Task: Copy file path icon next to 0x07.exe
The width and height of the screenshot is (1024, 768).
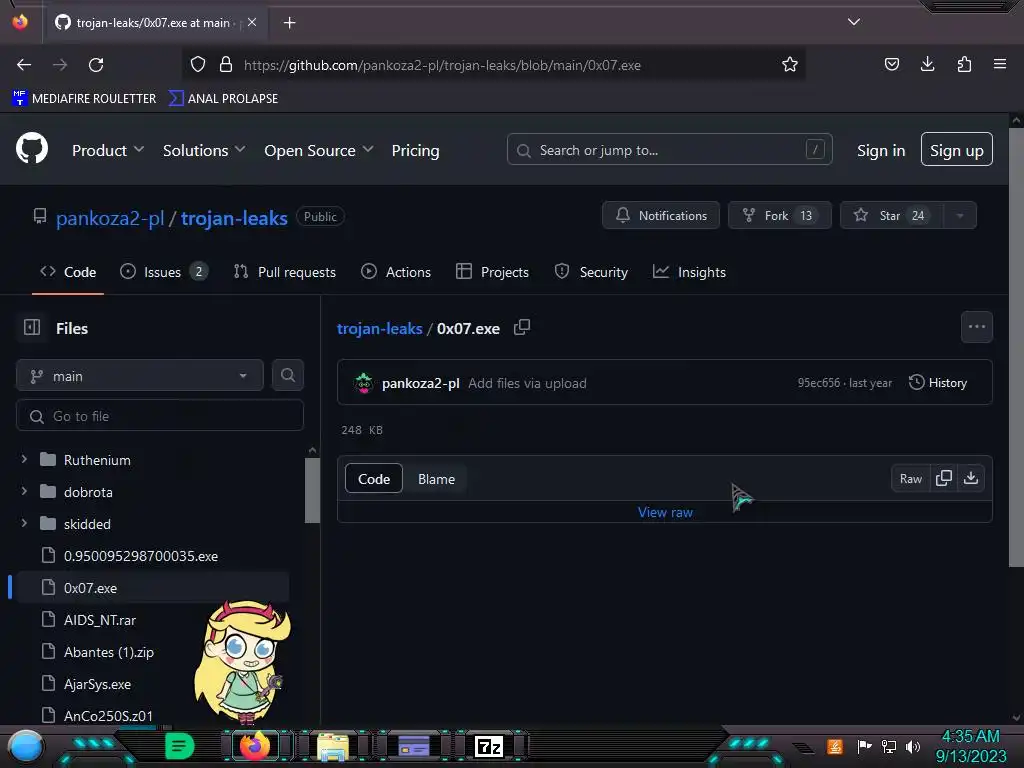Action: [522, 327]
